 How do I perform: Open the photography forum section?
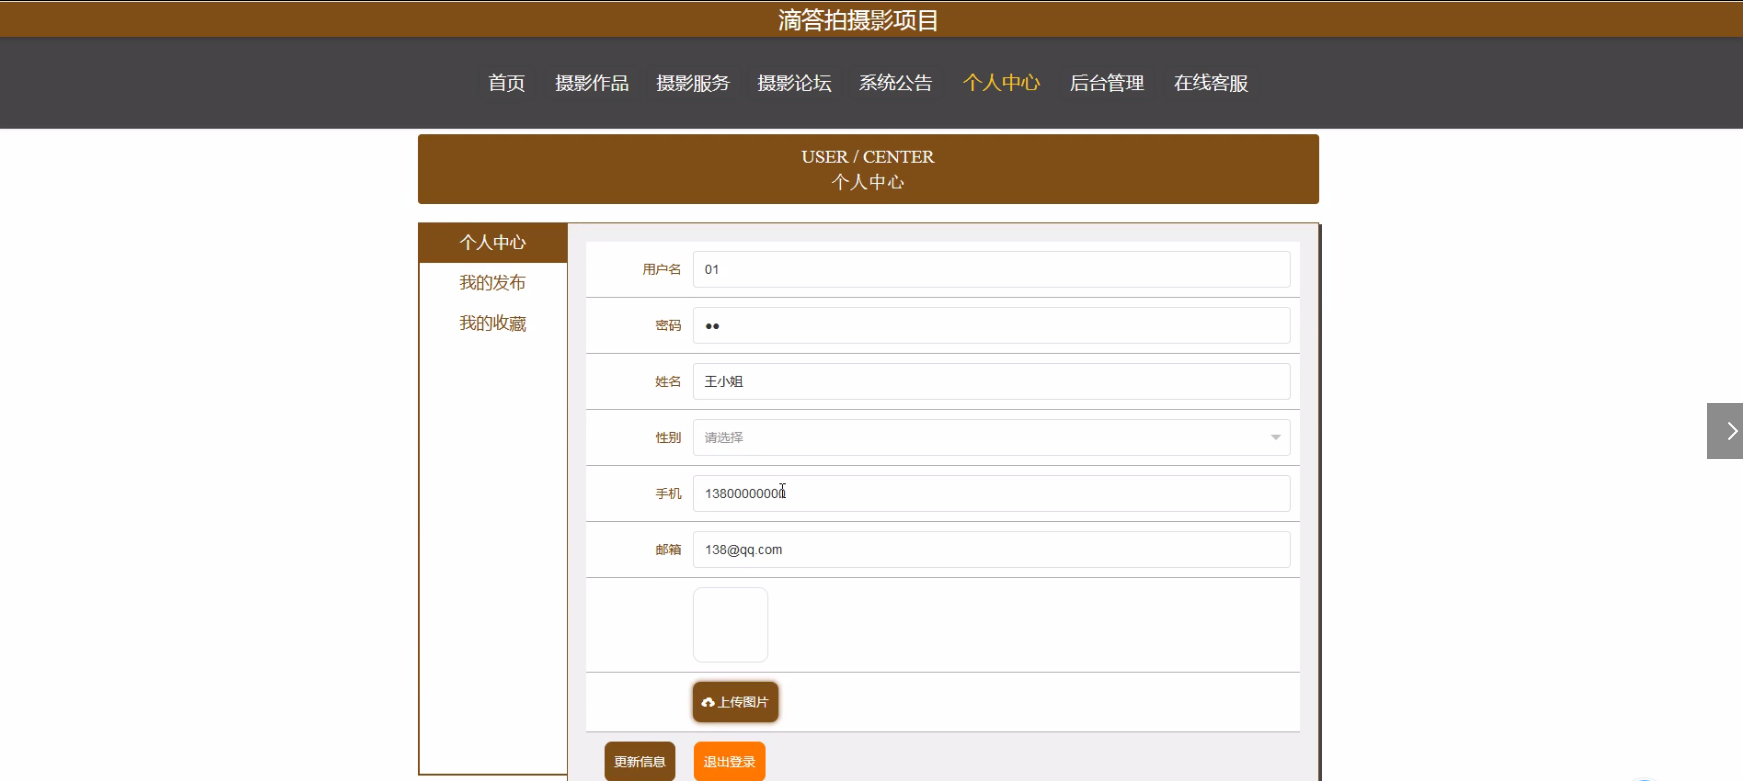point(794,83)
